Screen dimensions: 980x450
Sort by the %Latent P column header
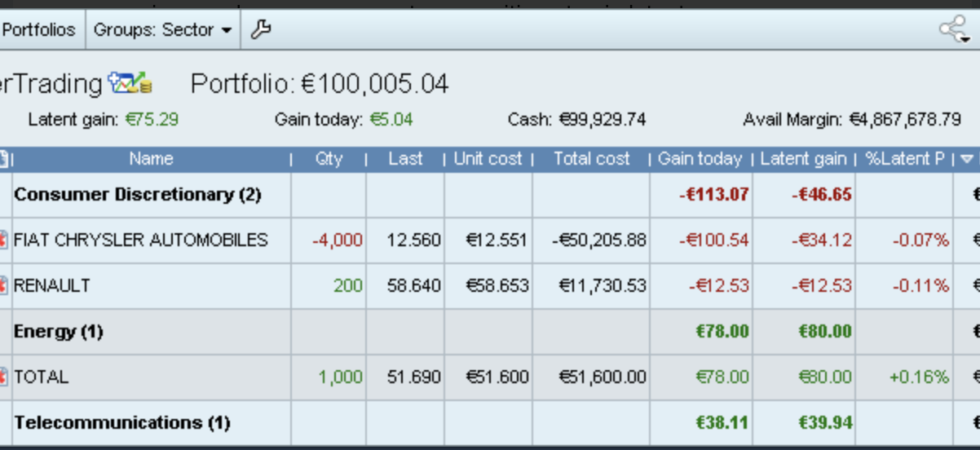point(904,159)
